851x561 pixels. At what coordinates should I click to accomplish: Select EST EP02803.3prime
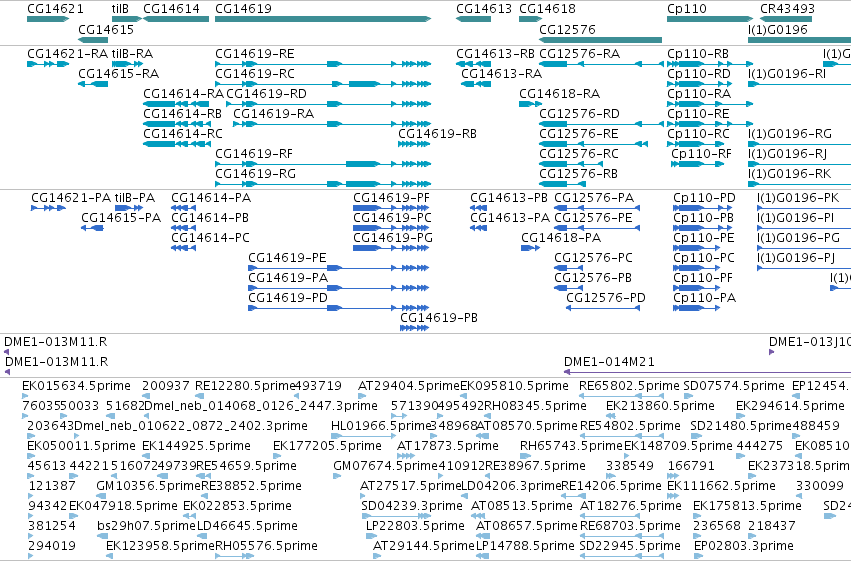click(744, 546)
